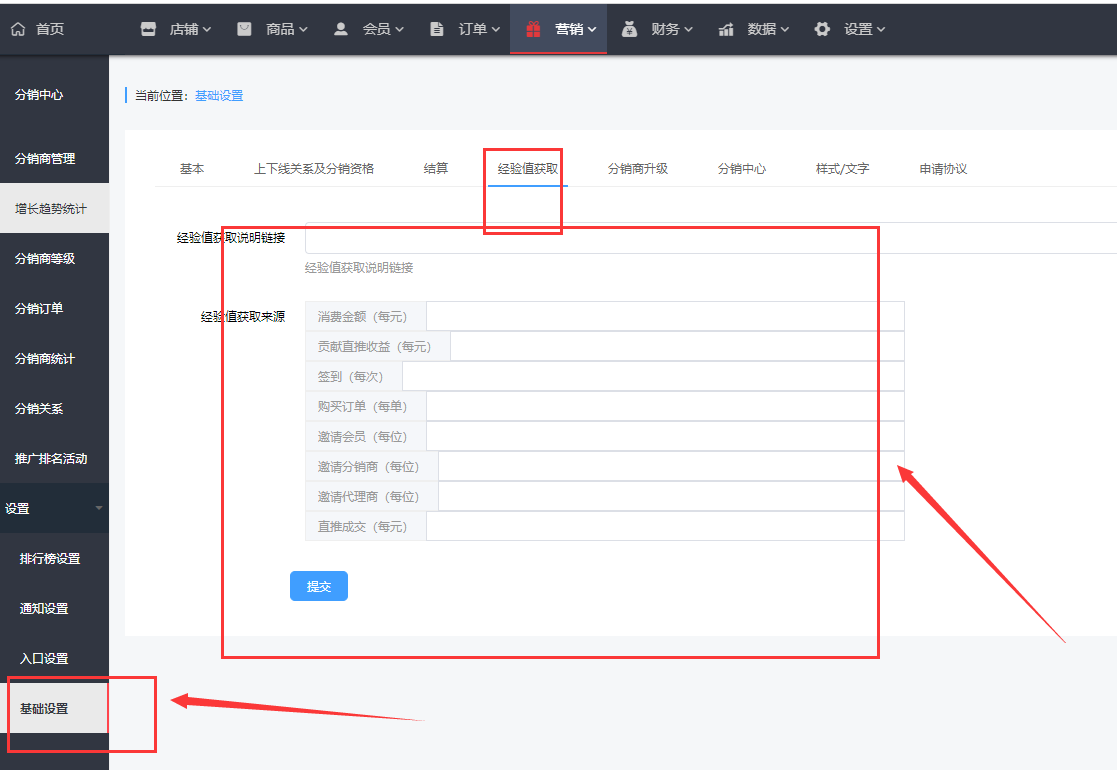Click the money bag finance icon
This screenshot has height=770, width=1117.
click(x=629, y=29)
